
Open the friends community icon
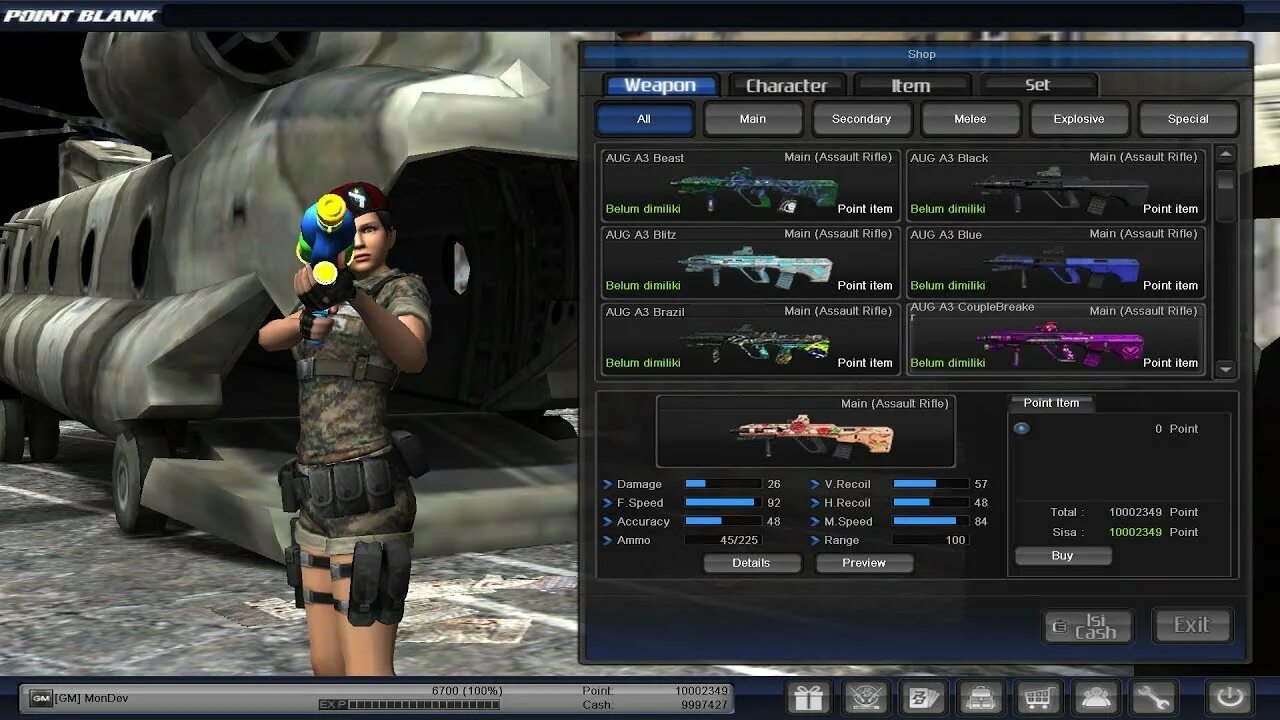[x=1096, y=697]
